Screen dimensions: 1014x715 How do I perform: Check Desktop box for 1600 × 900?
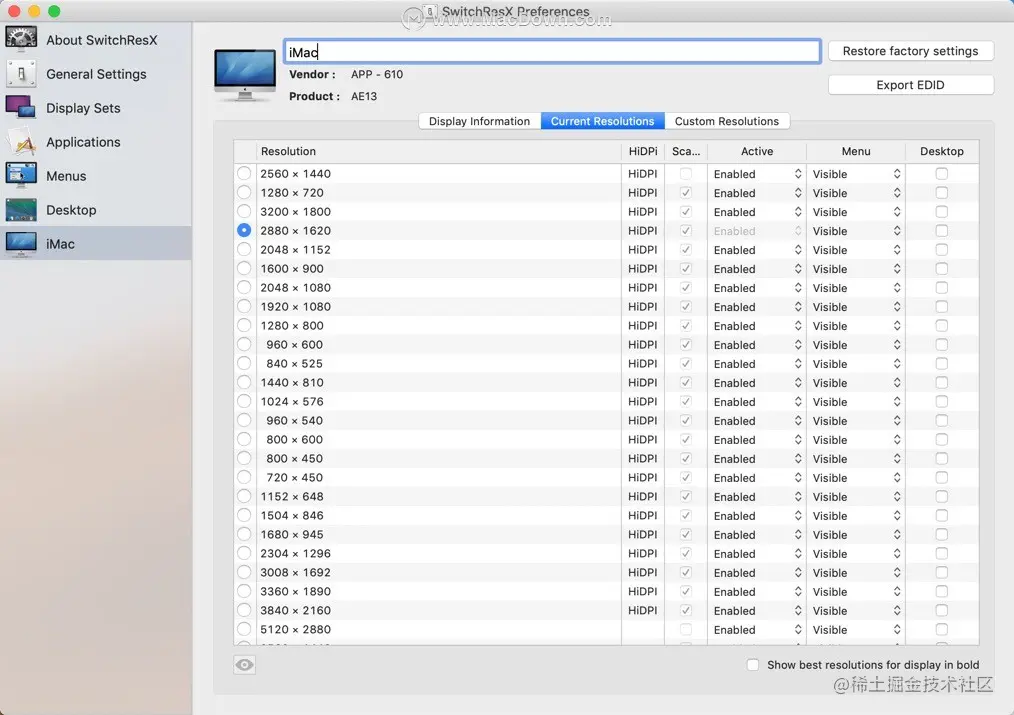[942, 268]
